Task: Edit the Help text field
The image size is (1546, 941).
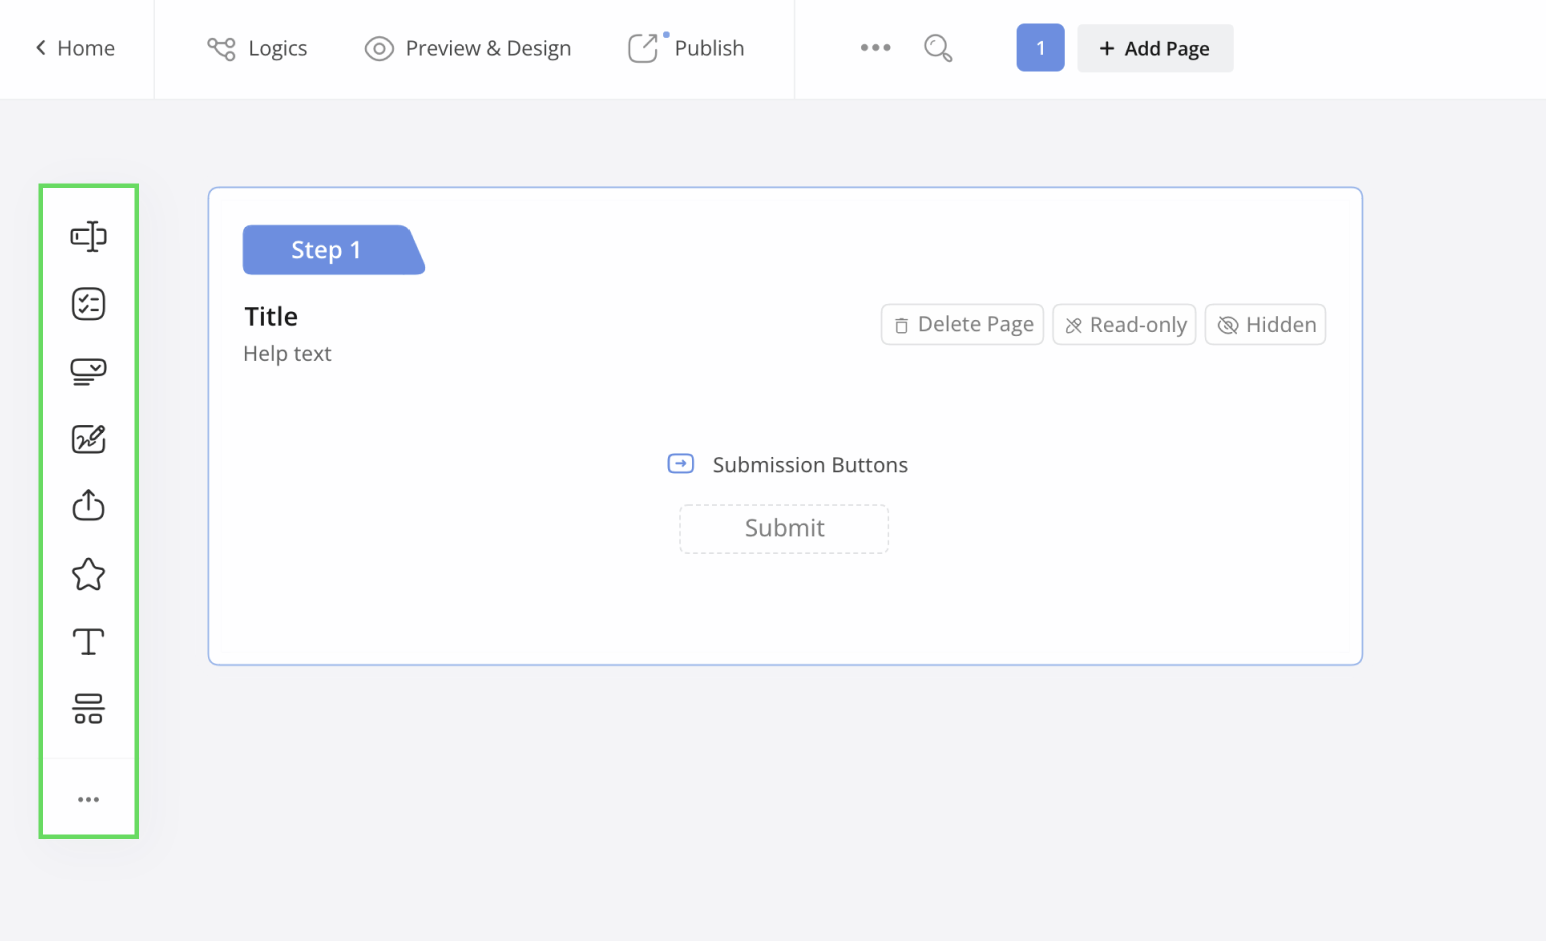Action: click(x=287, y=353)
